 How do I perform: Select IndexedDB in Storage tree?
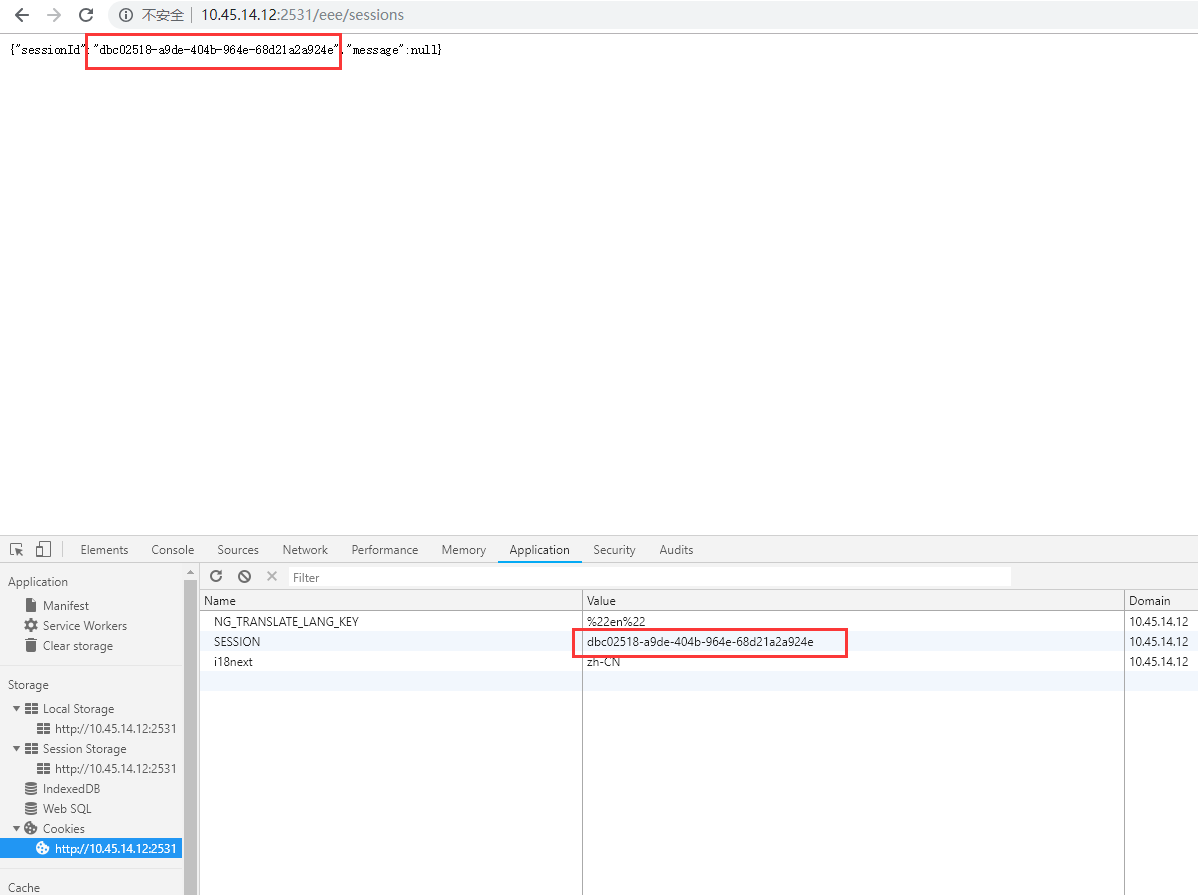pyautogui.click(x=71, y=788)
